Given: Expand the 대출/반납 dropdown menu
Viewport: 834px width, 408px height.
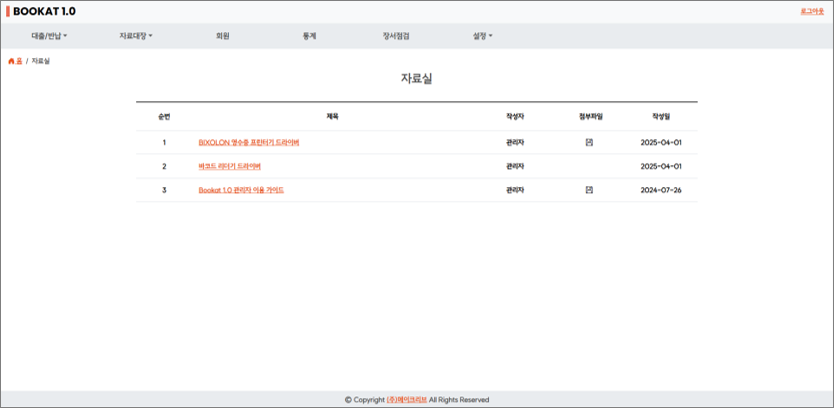Looking at the screenshot, I should (49, 36).
